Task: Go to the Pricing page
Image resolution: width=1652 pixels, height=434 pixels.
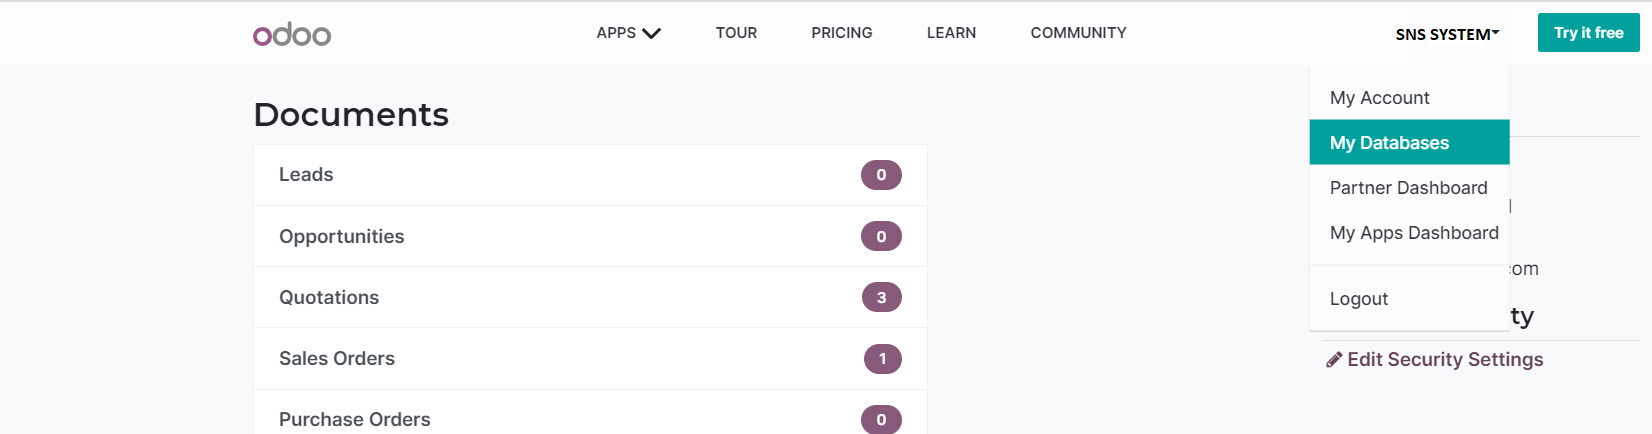Action: [x=841, y=33]
